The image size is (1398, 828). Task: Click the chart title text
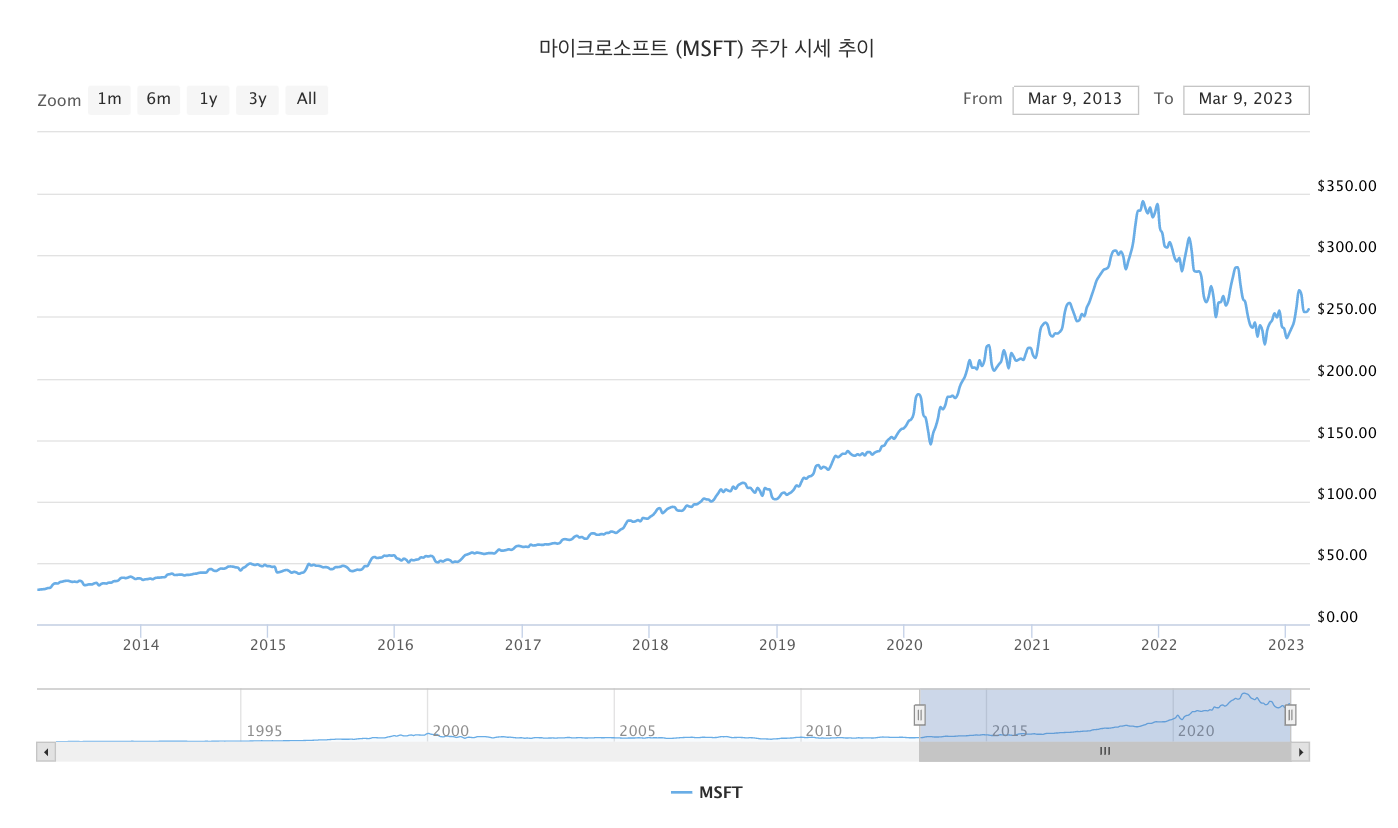707,48
